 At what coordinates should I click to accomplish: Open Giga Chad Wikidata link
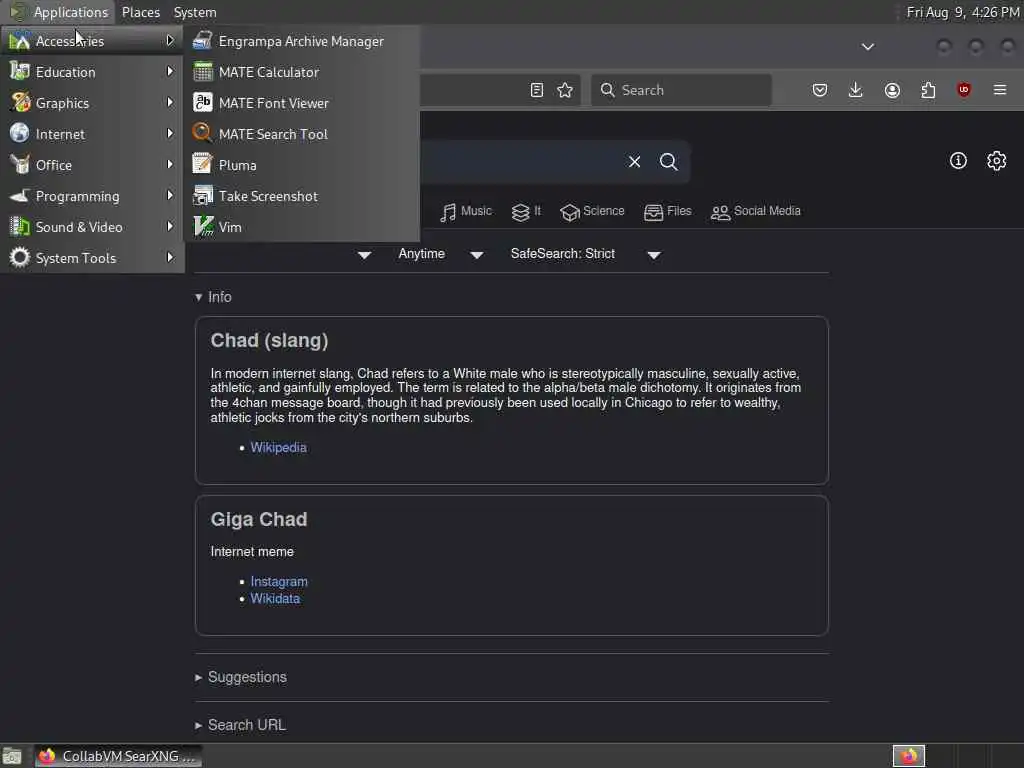tap(275, 598)
